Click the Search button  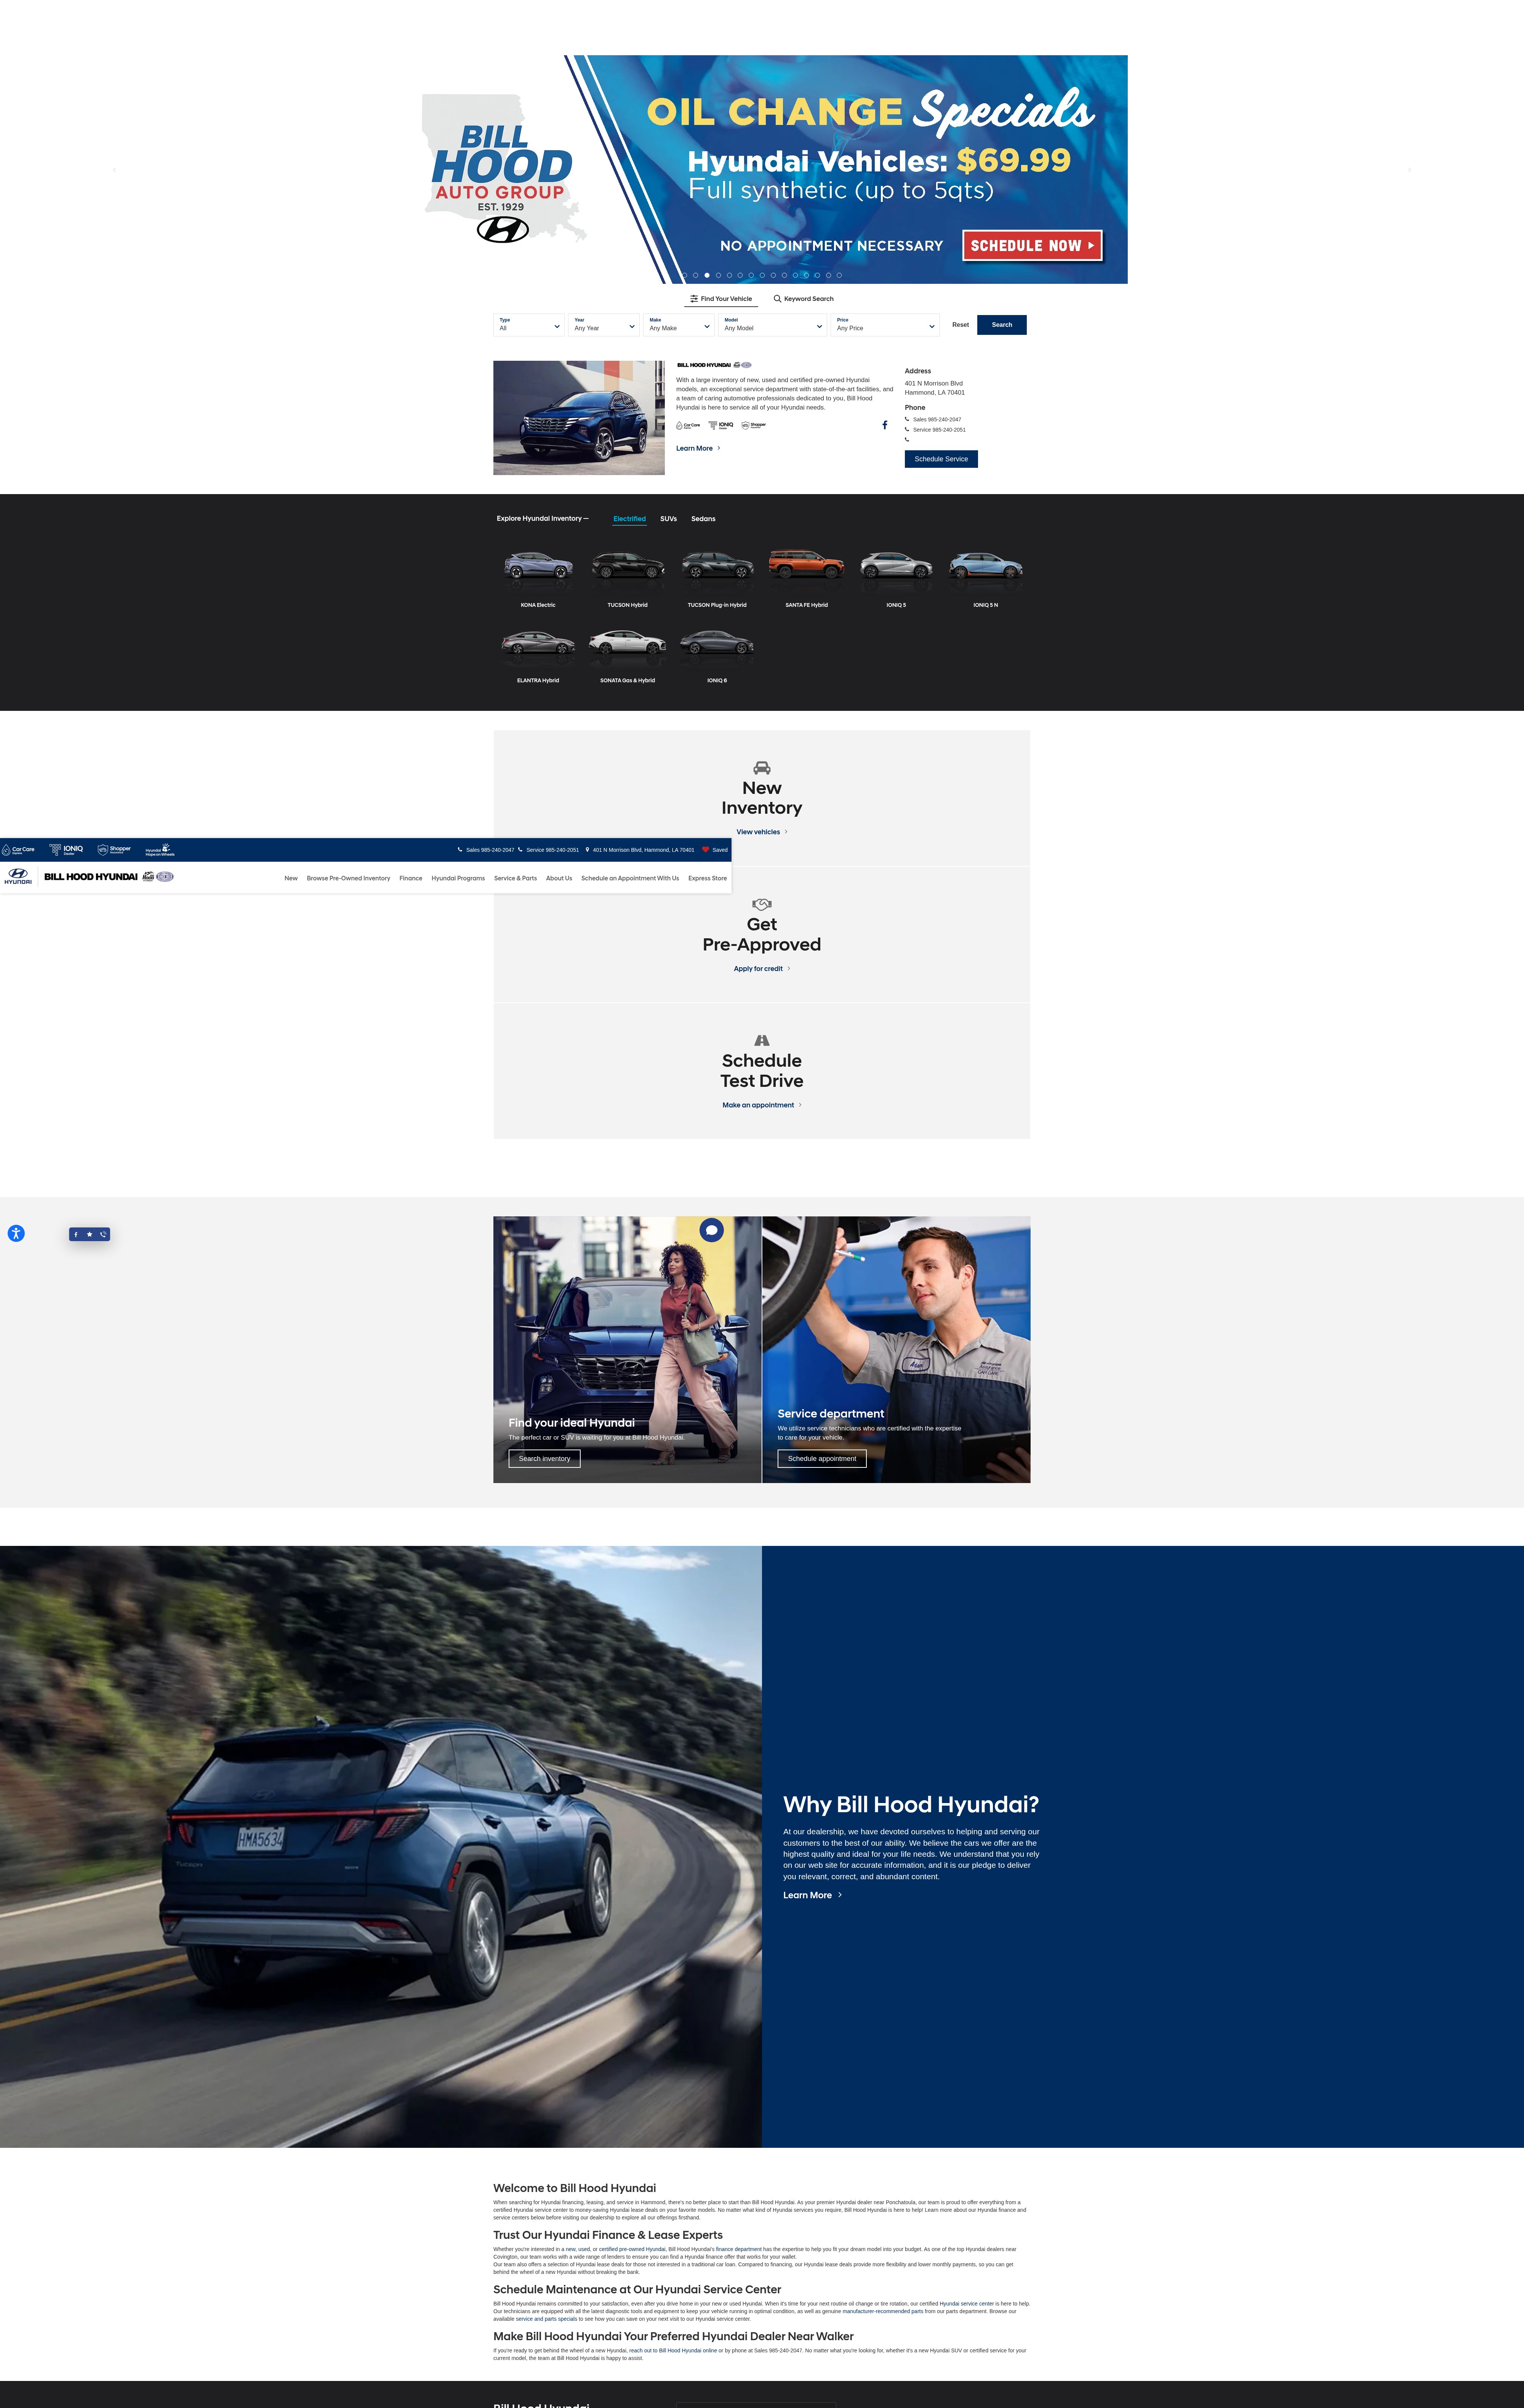[x=1002, y=325]
